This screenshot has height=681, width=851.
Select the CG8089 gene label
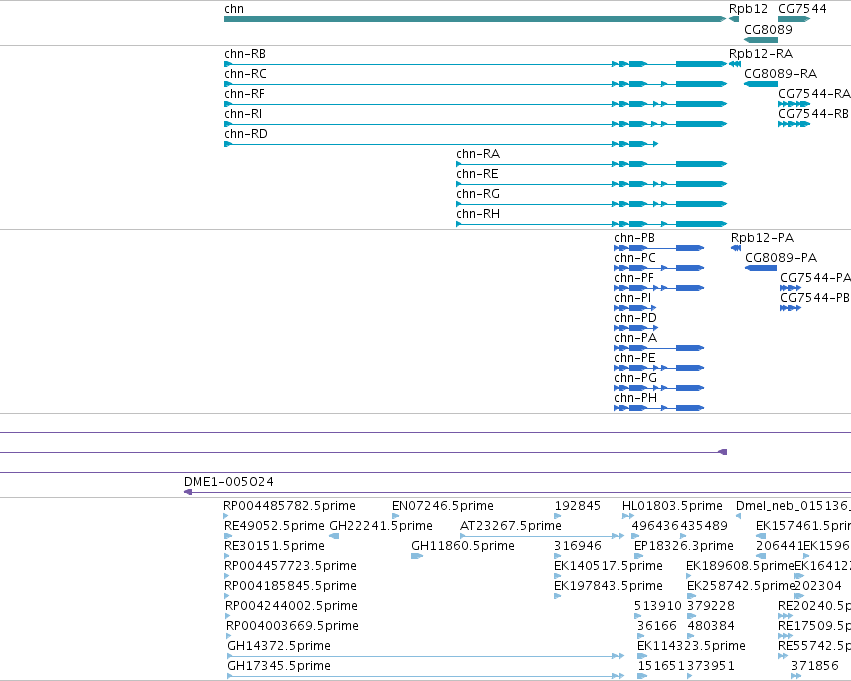[768, 30]
